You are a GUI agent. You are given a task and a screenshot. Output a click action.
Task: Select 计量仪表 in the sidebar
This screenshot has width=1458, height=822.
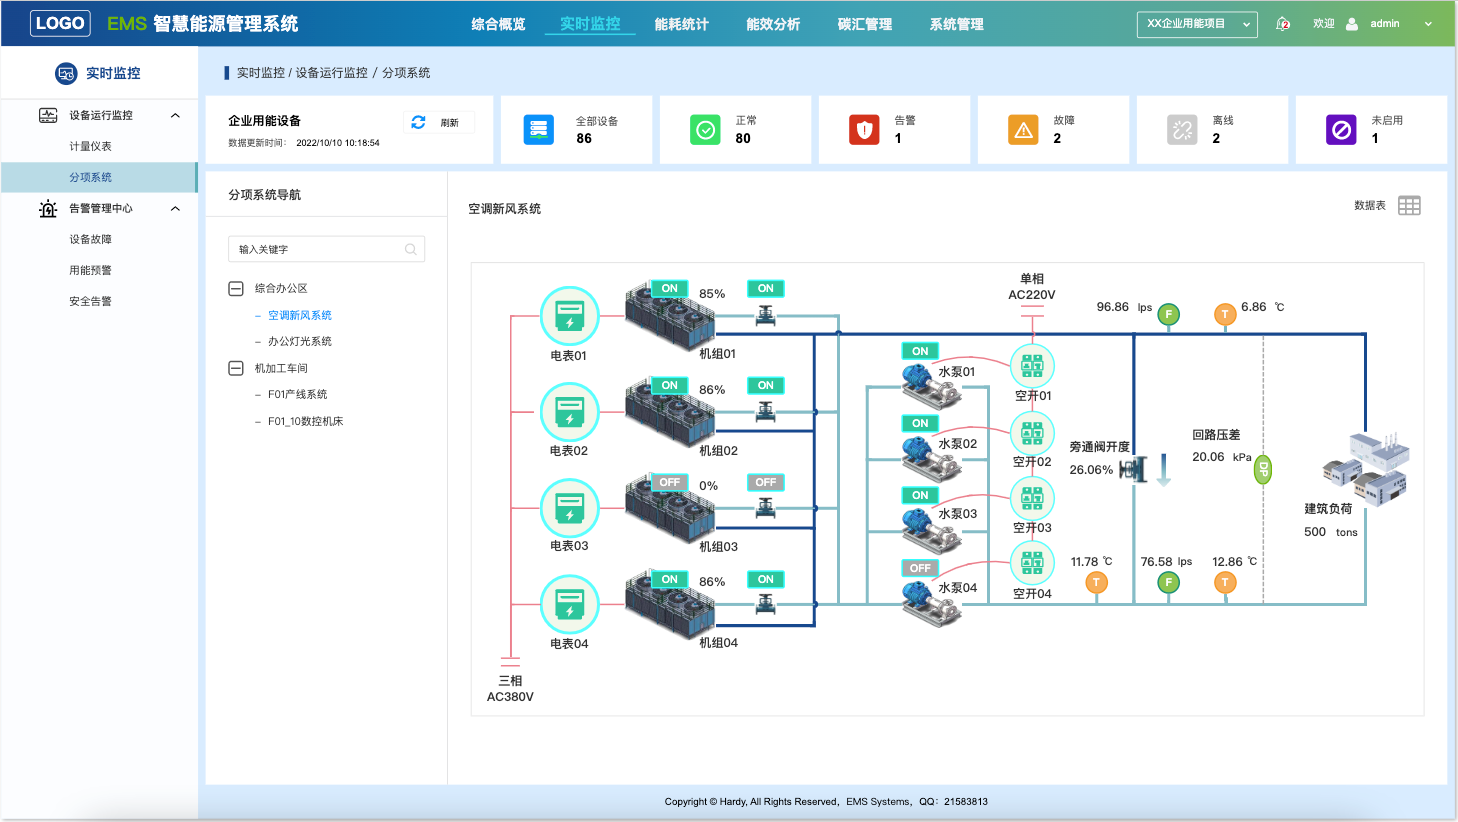click(x=90, y=147)
